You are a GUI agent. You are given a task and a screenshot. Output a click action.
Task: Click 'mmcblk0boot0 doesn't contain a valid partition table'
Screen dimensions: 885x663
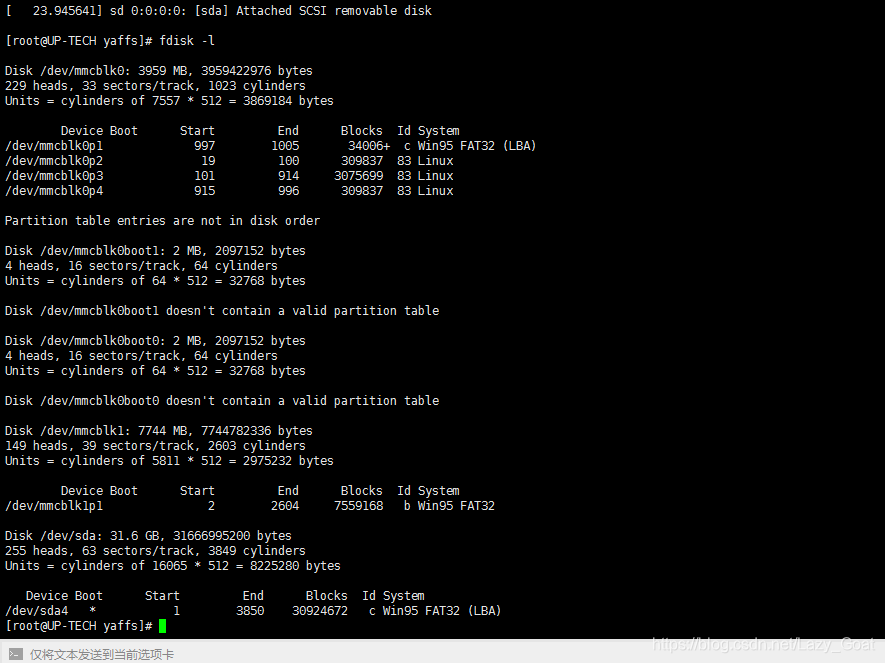(x=222, y=401)
